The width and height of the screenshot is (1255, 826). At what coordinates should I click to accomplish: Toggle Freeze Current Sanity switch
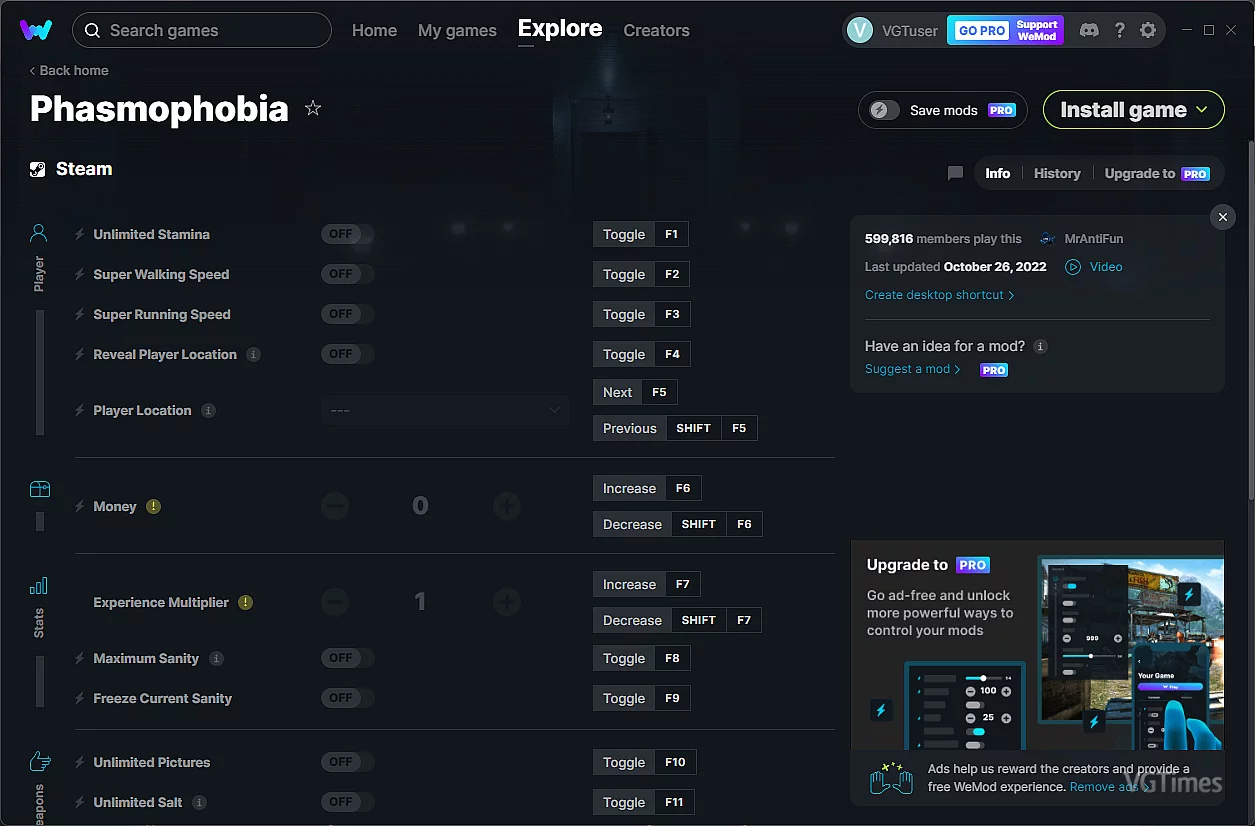click(x=347, y=698)
